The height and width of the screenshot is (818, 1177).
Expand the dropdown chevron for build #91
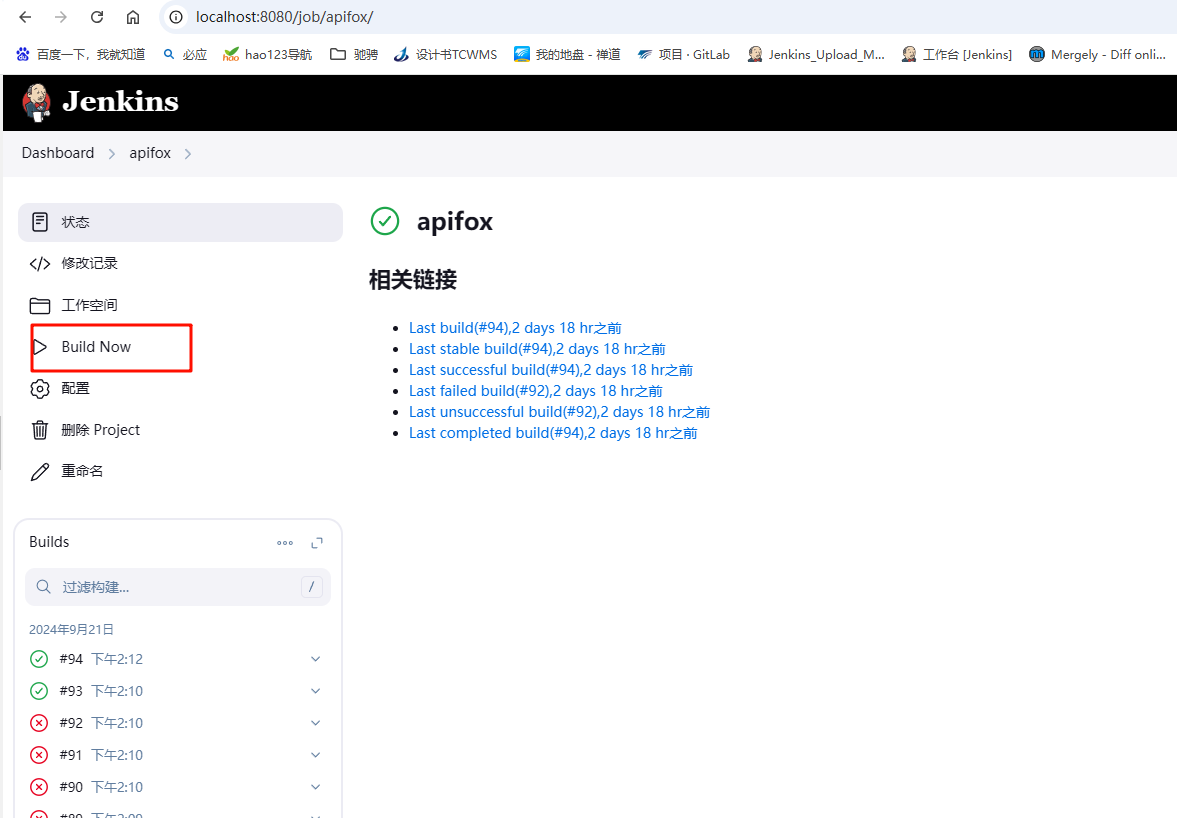tap(315, 755)
